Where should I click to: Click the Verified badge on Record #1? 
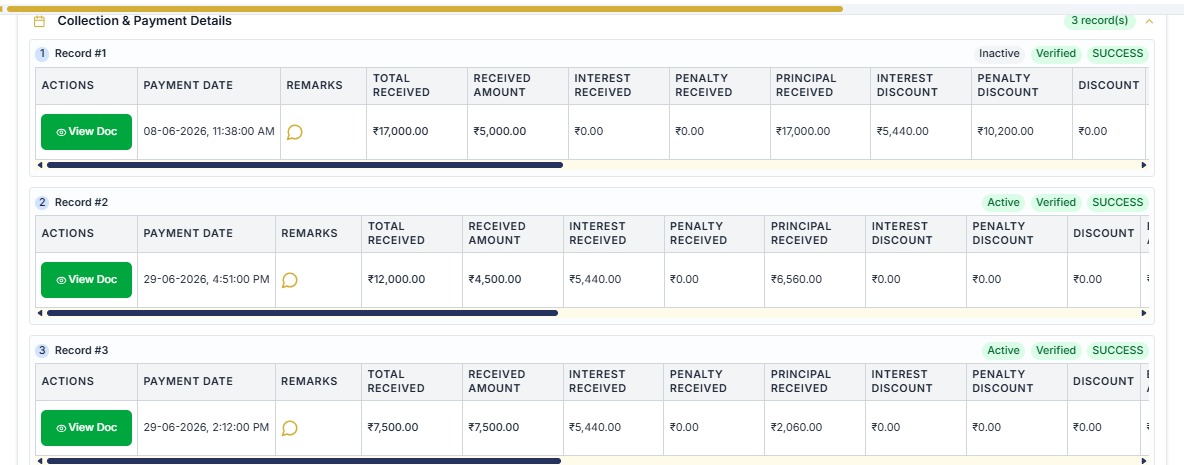1056,54
